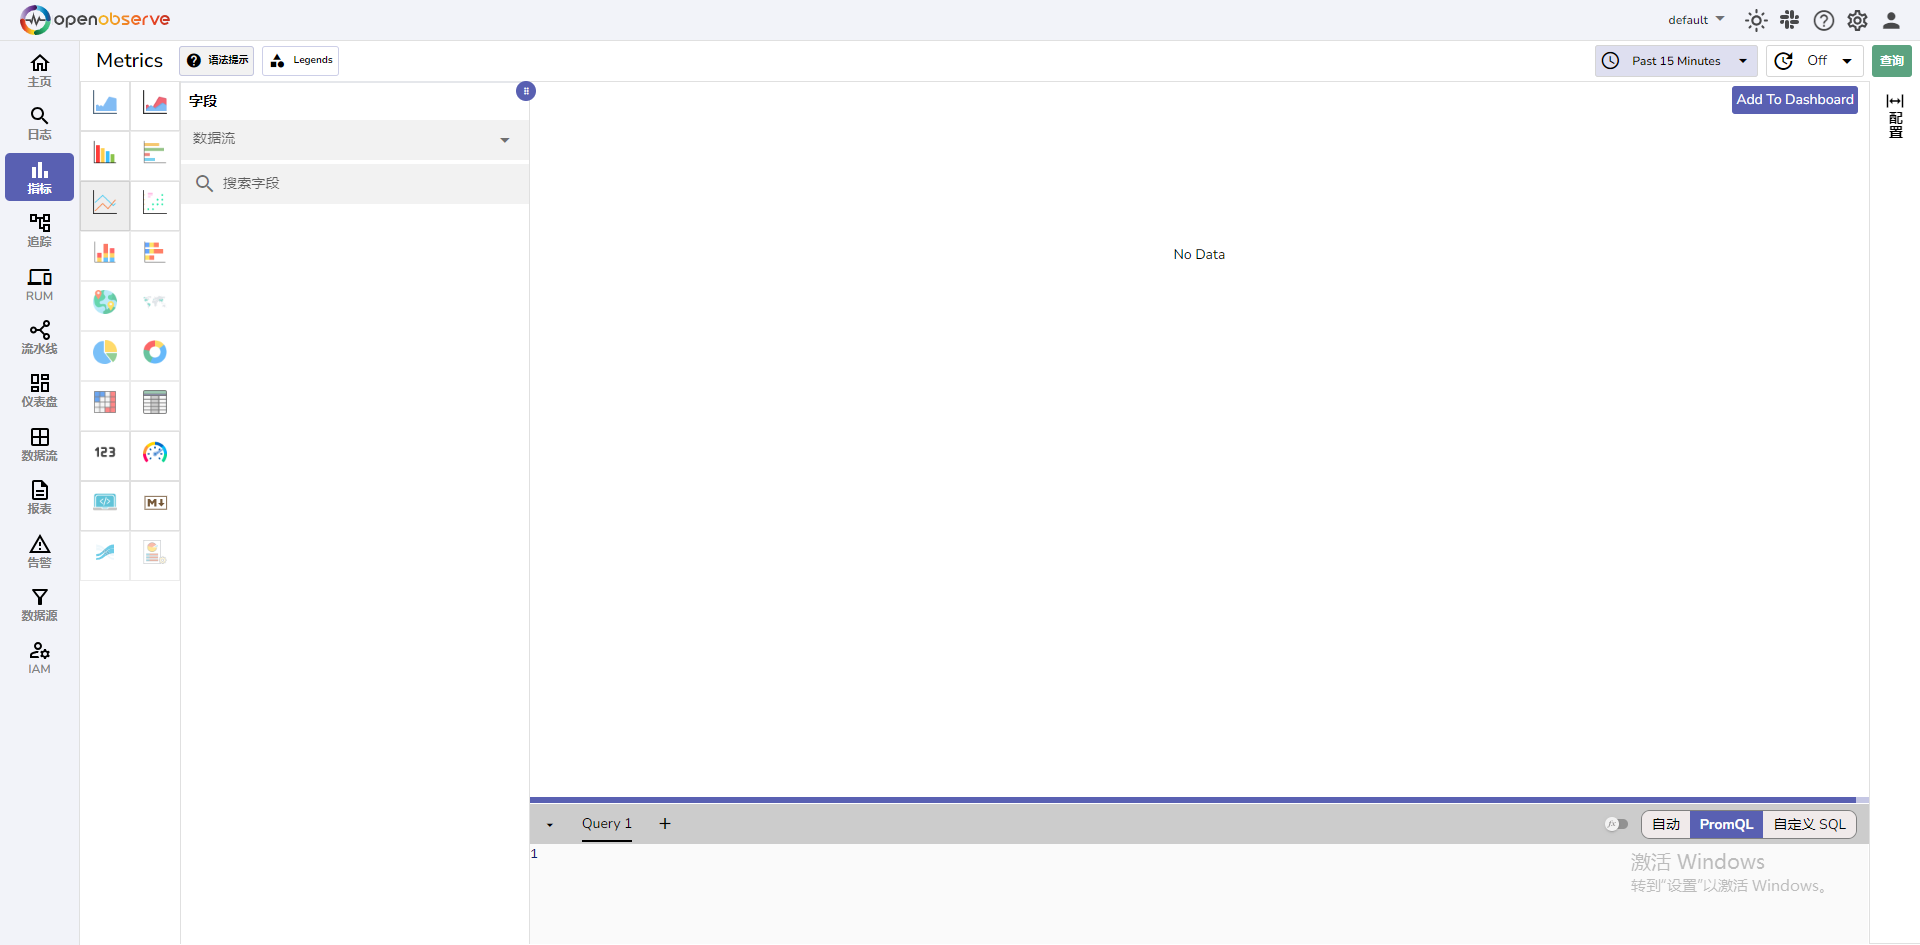This screenshot has width=1920, height=945.
Task: Open the 告警 alerts page
Action: [x=39, y=551]
